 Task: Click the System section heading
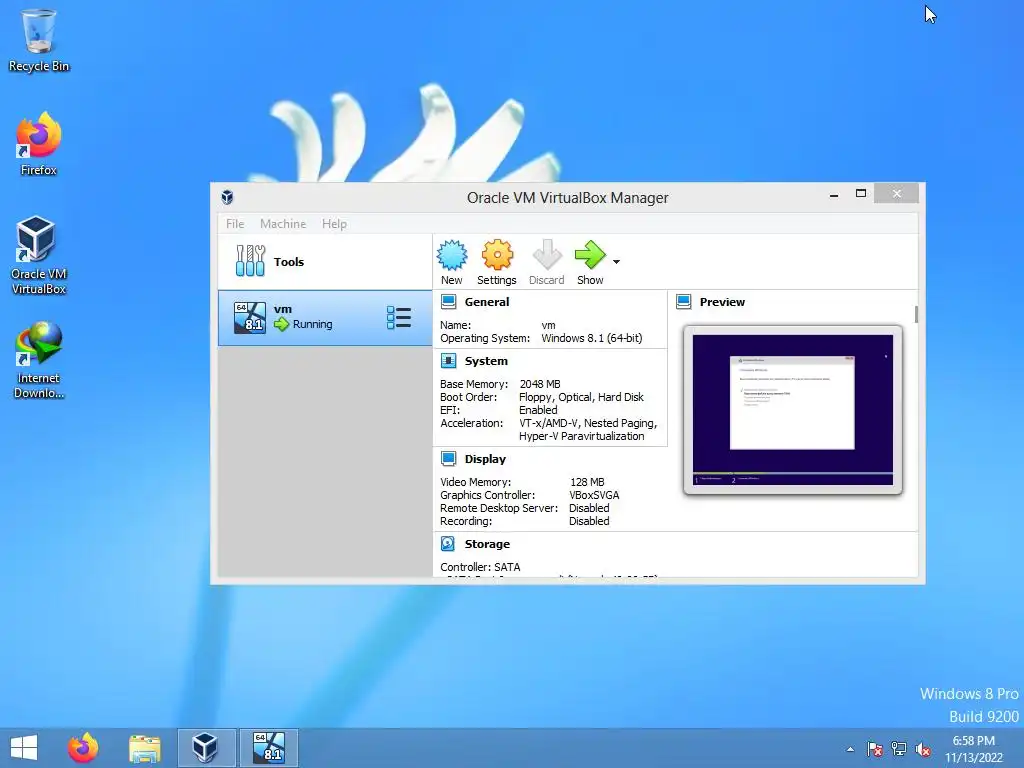[x=486, y=360]
